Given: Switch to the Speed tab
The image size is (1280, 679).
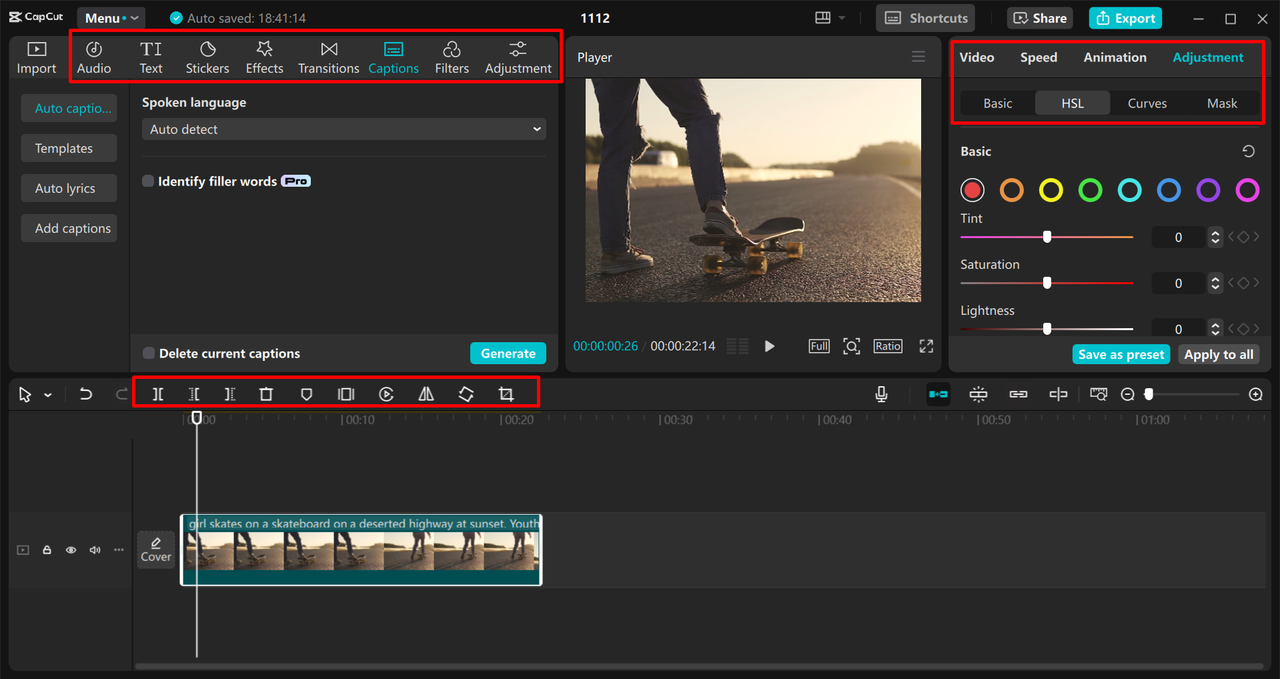Looking at the screenshot, I should coord(1038,57).
